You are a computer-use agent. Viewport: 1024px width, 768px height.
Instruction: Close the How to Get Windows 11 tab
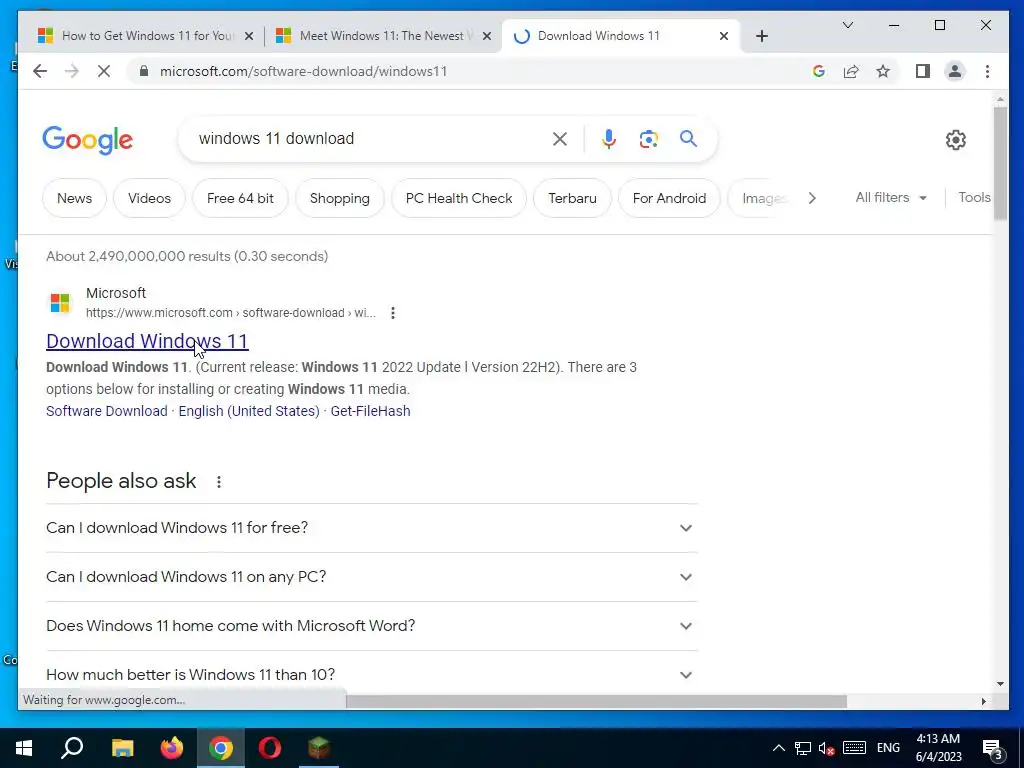[x=249, y=37]
